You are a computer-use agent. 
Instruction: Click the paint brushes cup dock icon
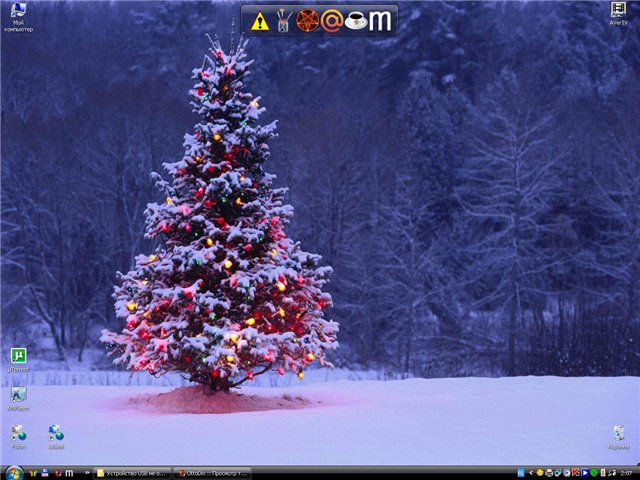pos(284,21)
